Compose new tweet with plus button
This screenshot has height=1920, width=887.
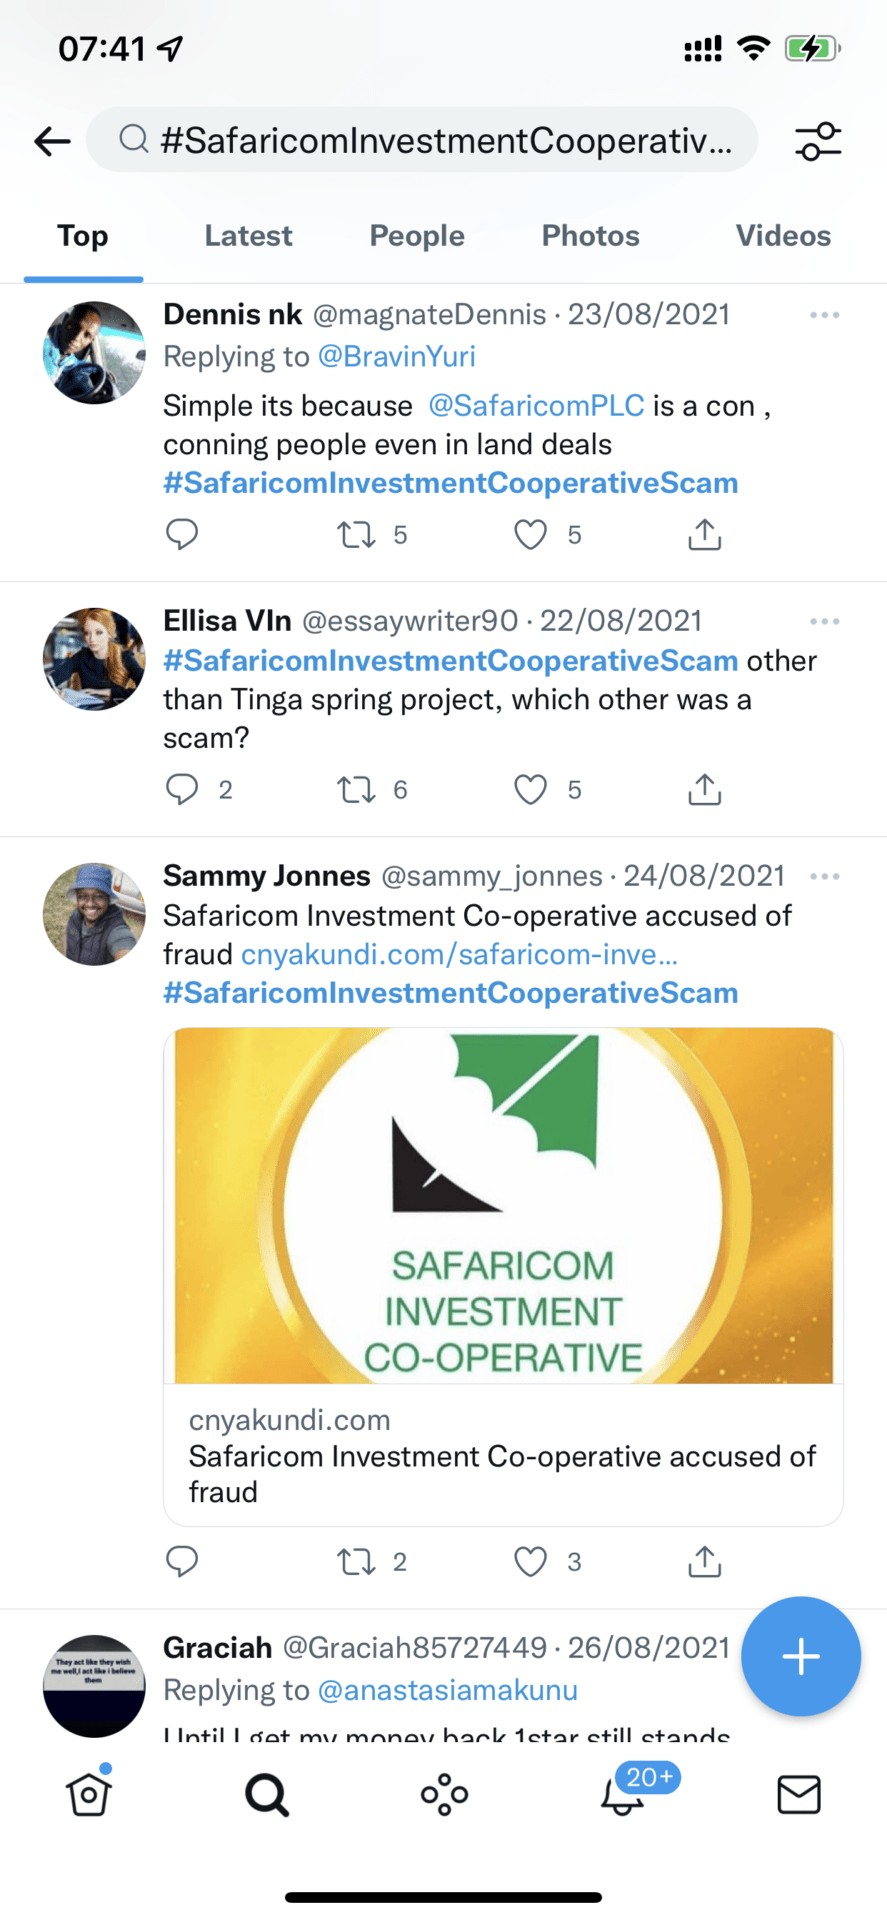800,1657
